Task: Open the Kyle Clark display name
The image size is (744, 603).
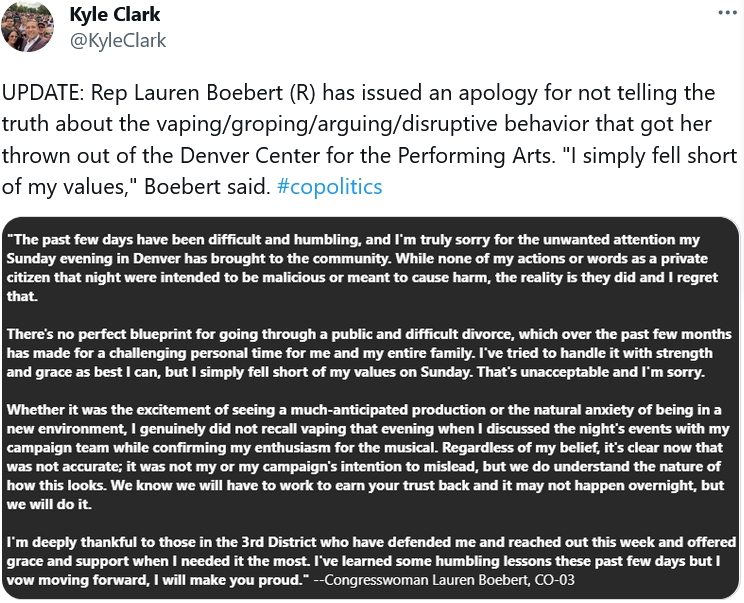Action: [x=115, y=15]
